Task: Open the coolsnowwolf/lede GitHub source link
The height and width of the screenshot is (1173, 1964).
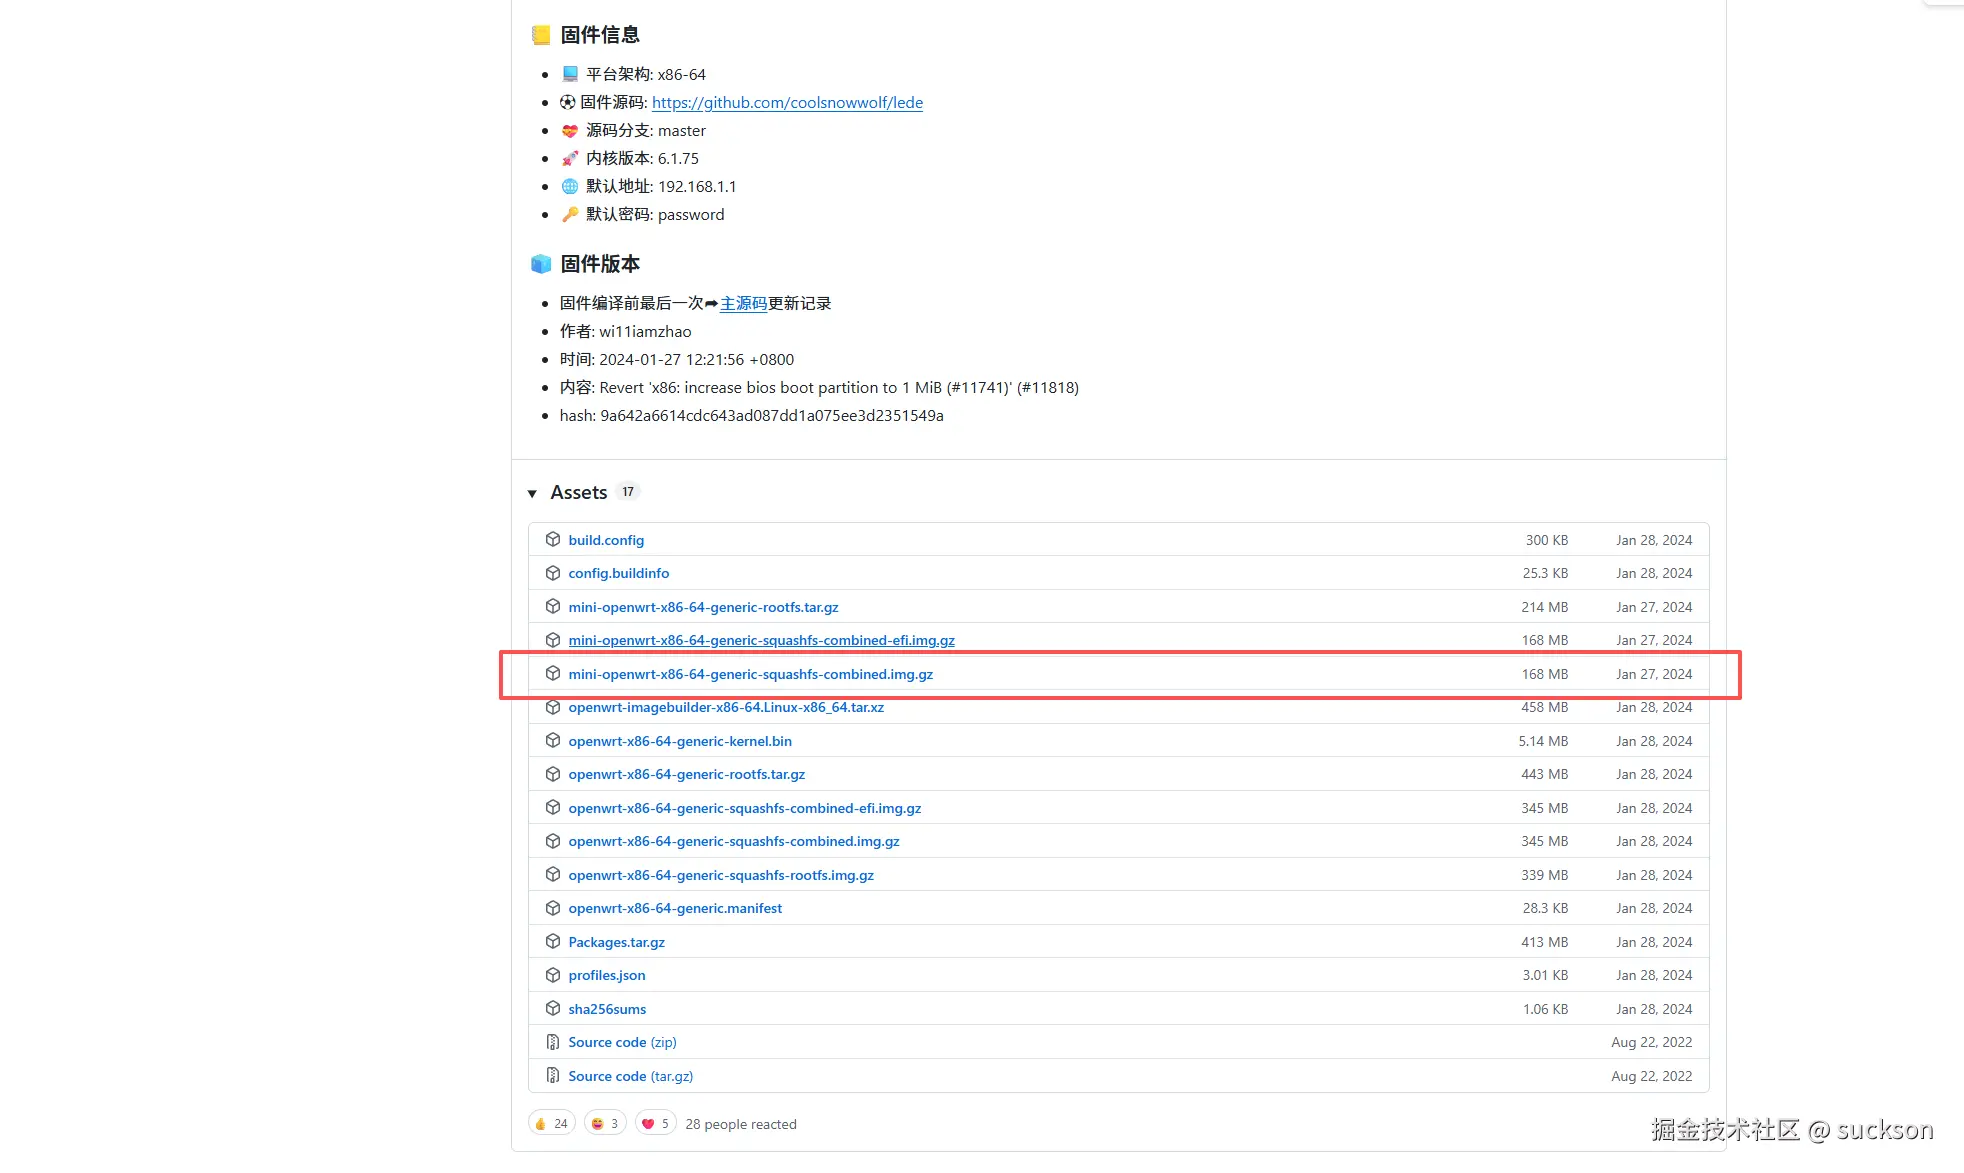Action: 787,102
